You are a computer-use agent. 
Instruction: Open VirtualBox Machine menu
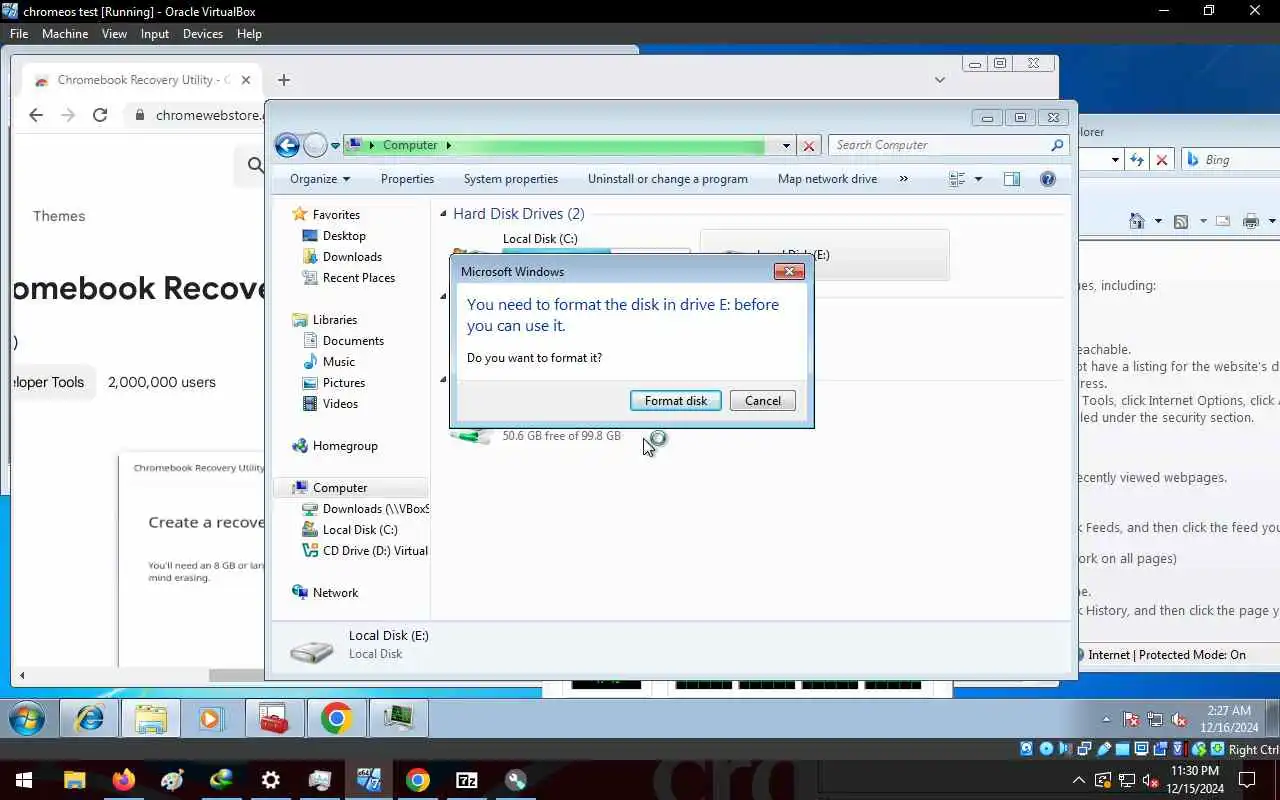[65, 33]
